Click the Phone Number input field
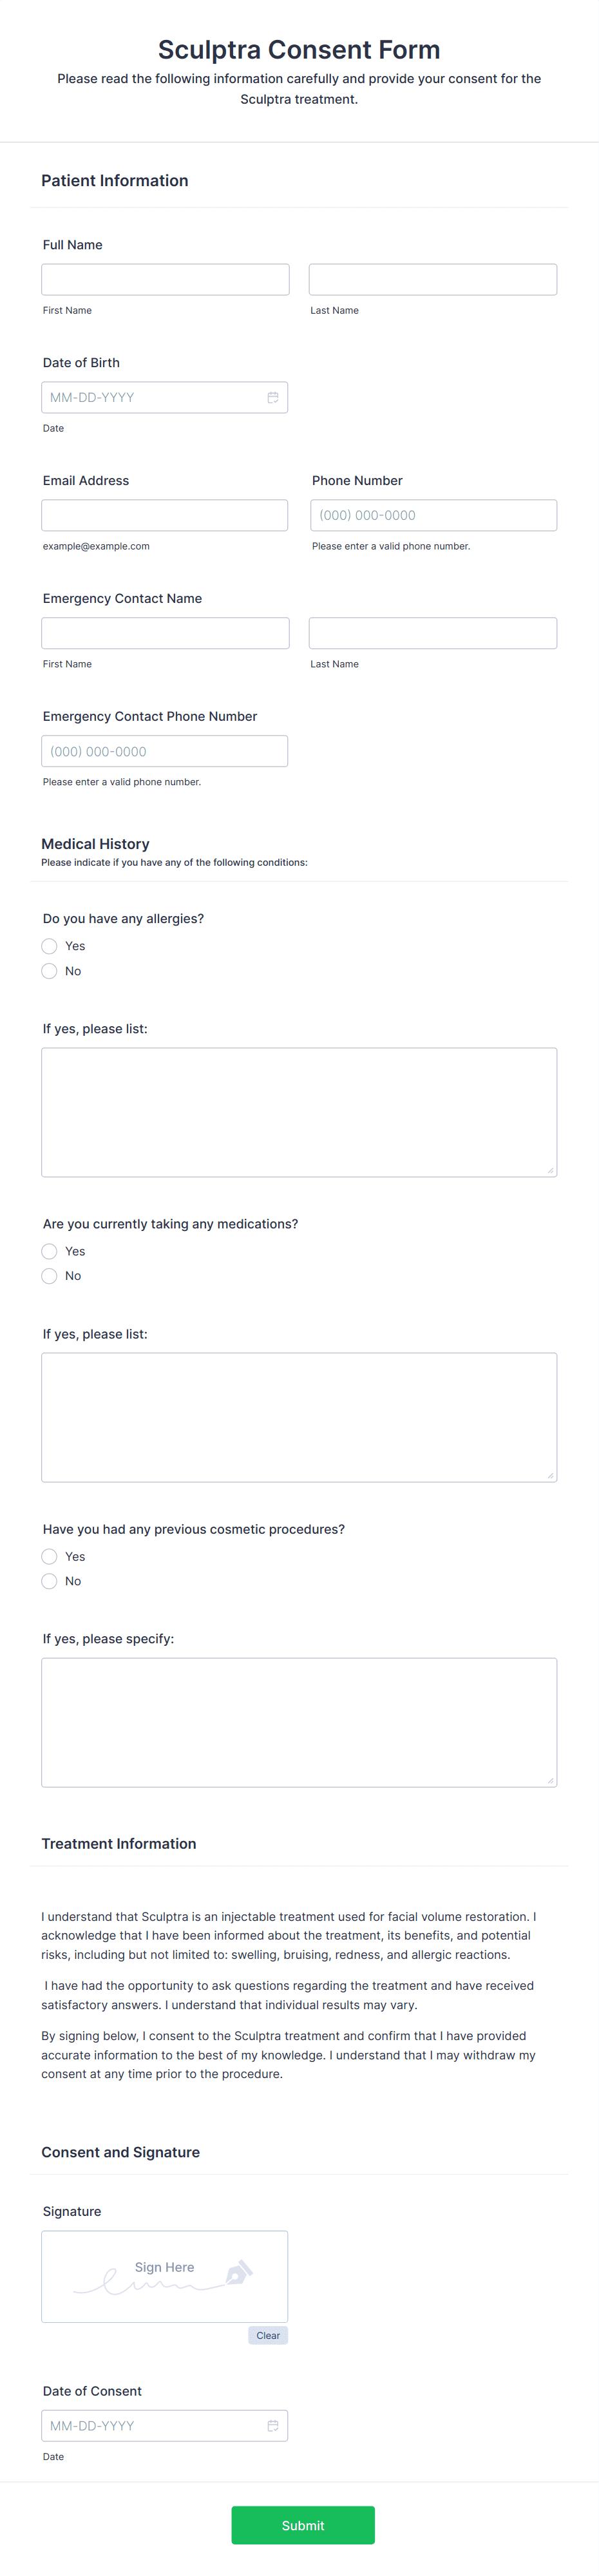The height and width of the screenshot is (2576, 599). point(432,515)
